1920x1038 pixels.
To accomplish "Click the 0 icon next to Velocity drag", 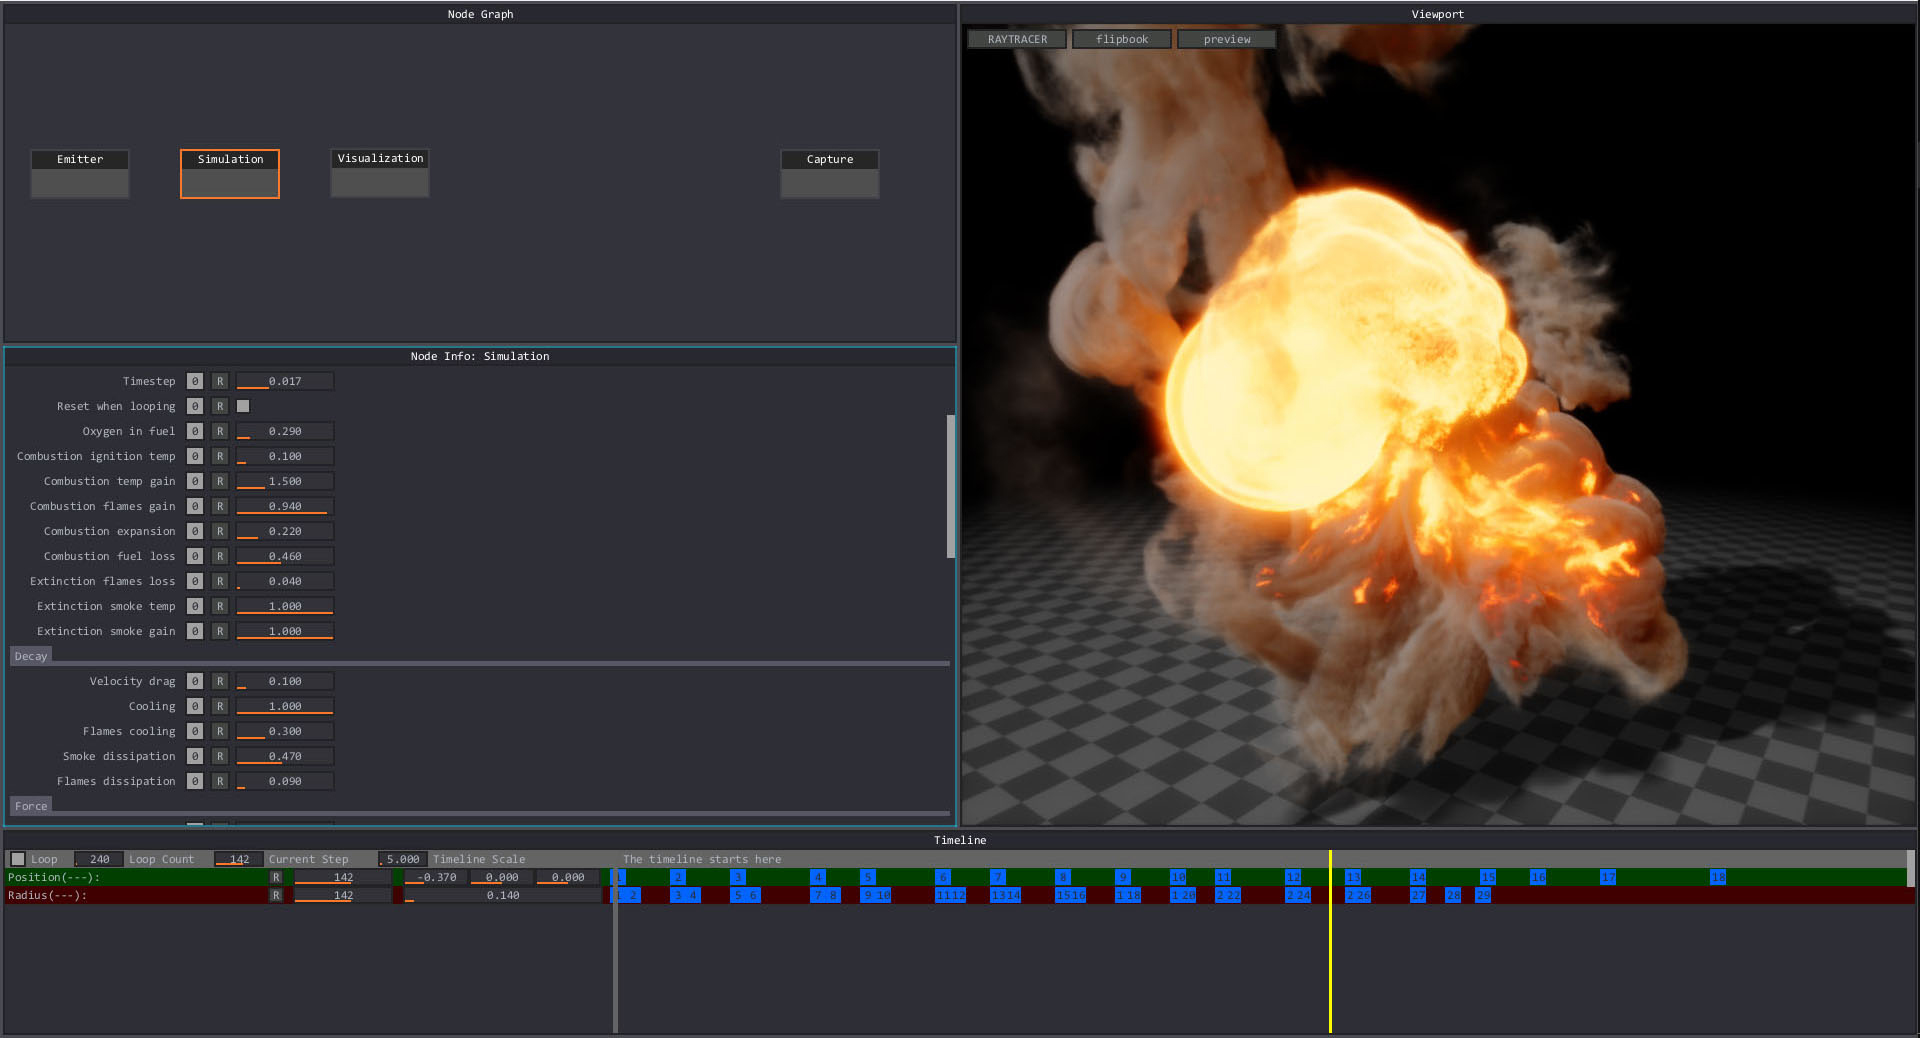I will point(195,681).
